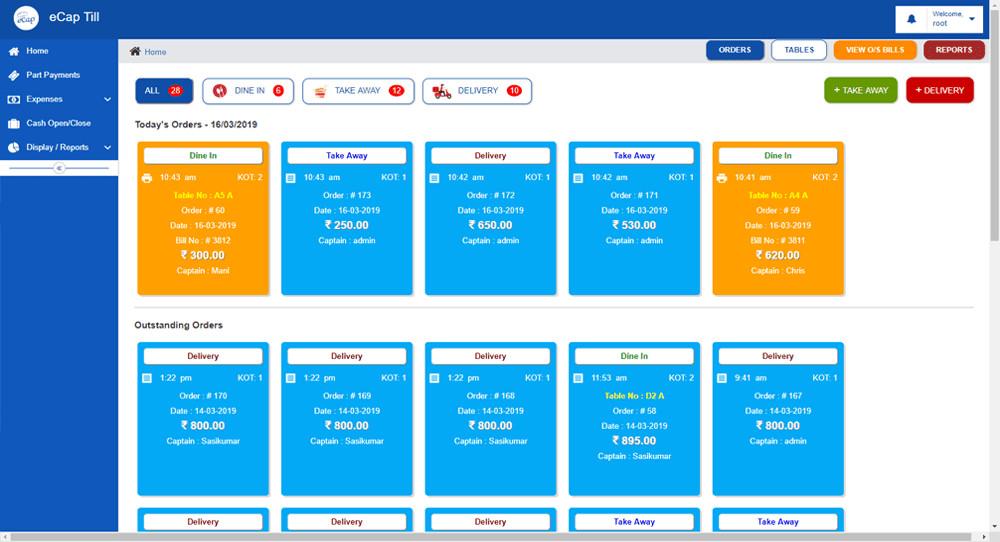This screenshot has width=1000, height=542.
Task: Click the Part Payments tag icon
Action: [x=13, y=75]
